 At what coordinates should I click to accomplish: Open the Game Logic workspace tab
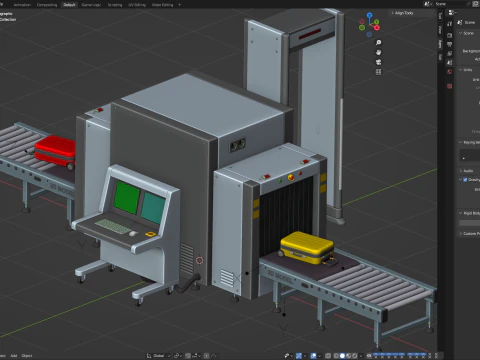[91, 5]
